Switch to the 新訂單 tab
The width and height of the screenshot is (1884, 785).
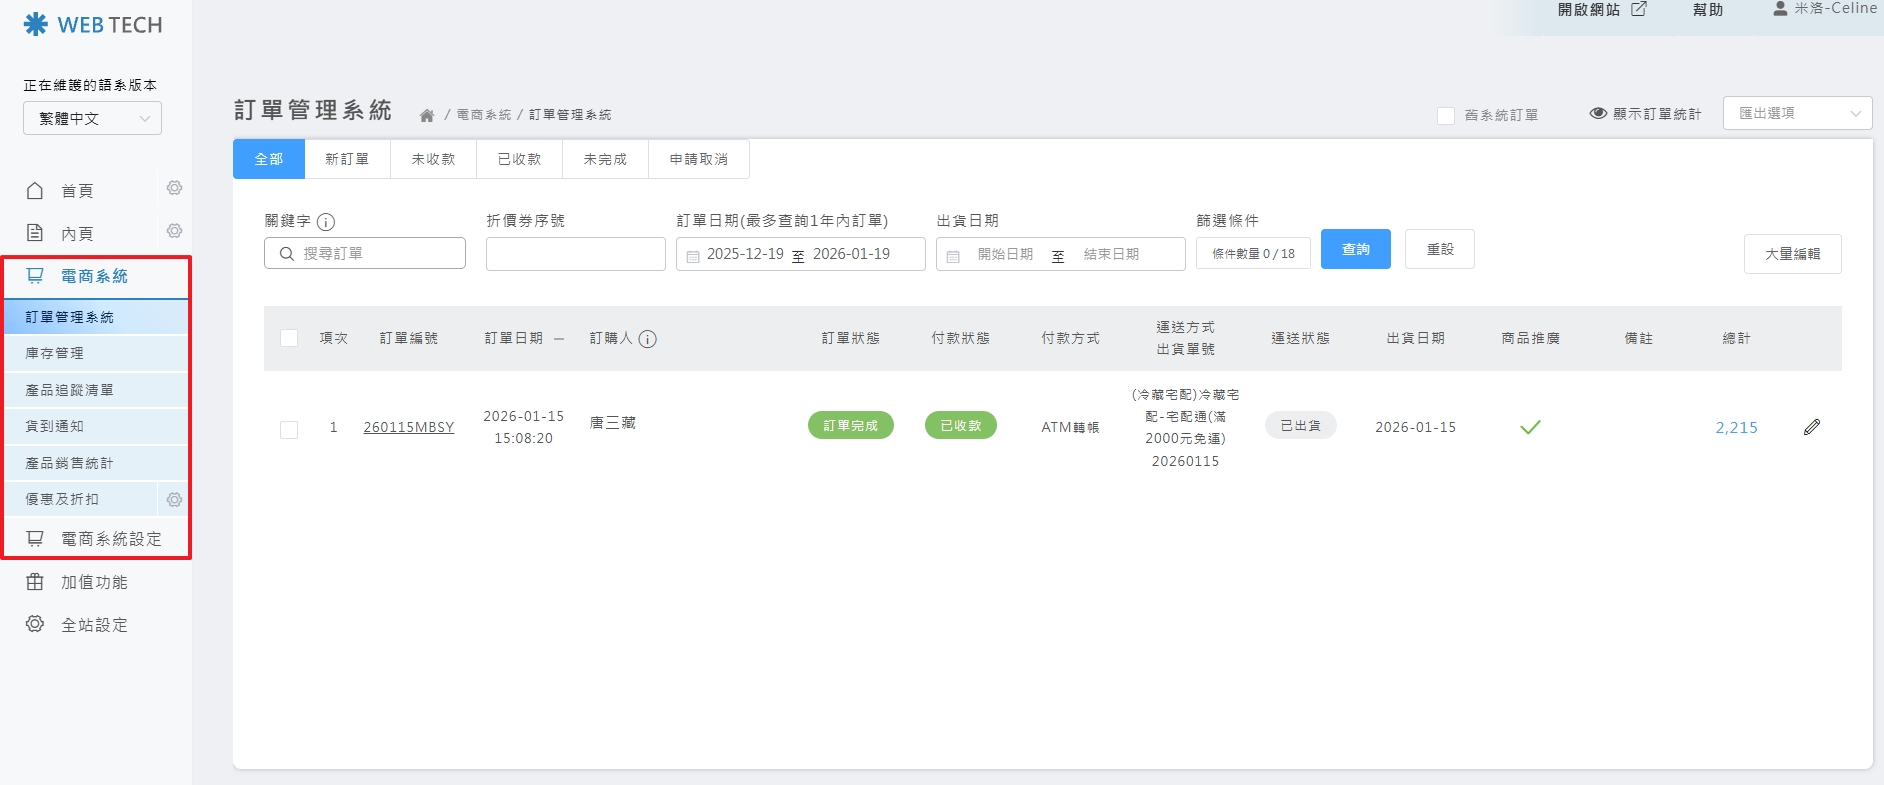pos(347,159)
